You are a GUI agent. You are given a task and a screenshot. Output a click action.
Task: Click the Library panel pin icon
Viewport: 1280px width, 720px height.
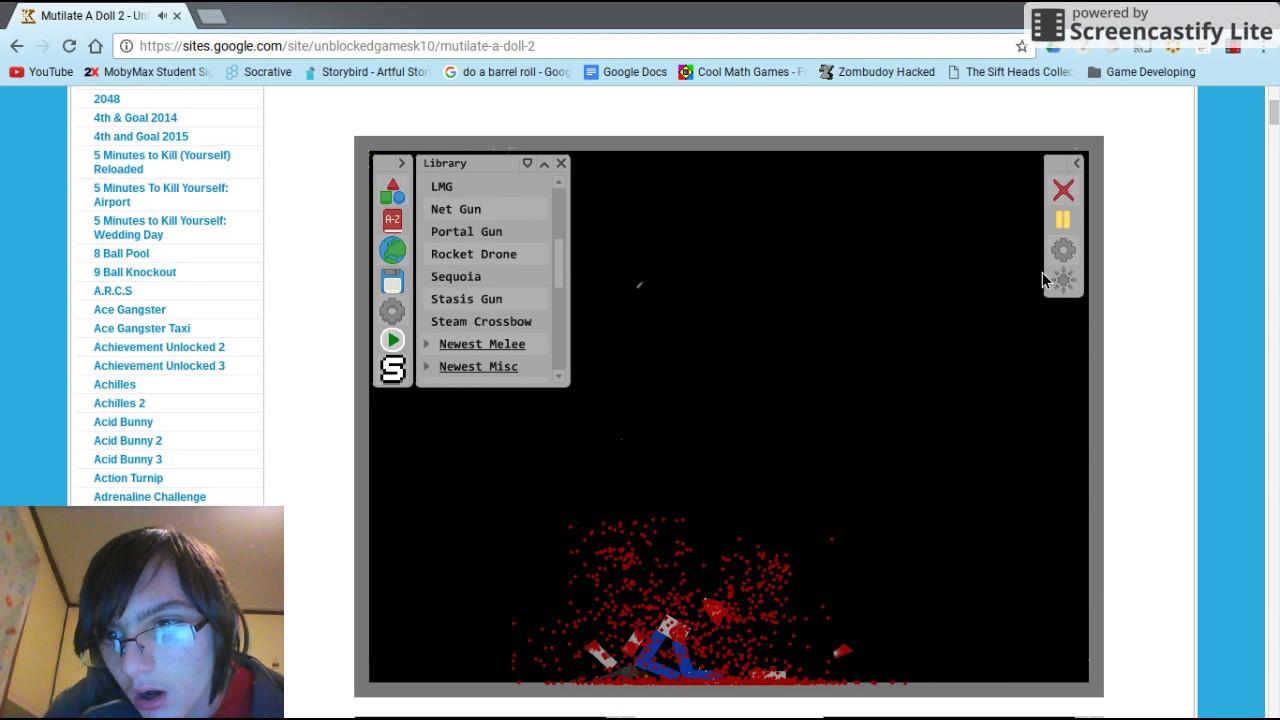[x=527, y=163]
